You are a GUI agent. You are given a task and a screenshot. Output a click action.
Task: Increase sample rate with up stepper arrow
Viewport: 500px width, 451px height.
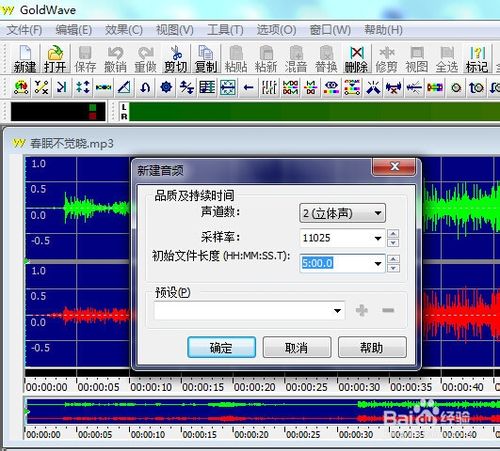coord(393,234)
